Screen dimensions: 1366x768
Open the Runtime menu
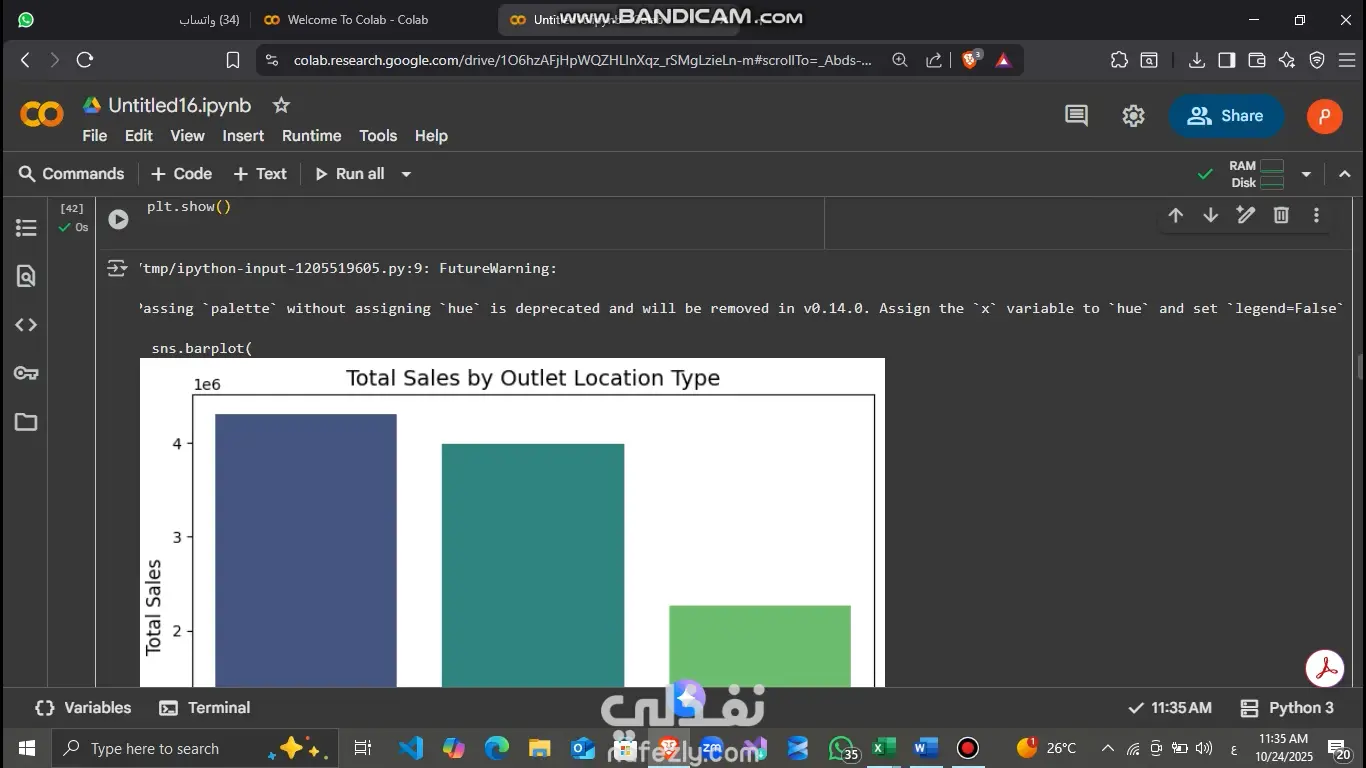(312, 136)
